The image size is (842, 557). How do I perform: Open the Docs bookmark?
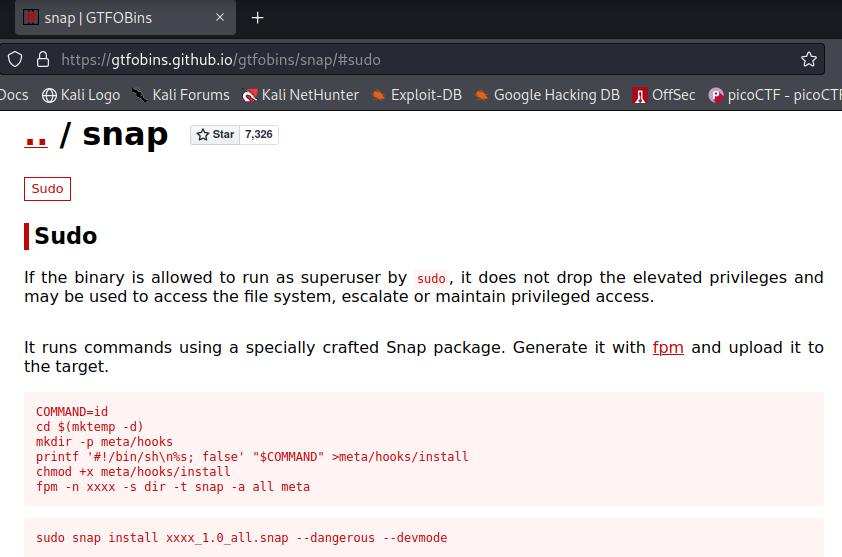[14, 95]
